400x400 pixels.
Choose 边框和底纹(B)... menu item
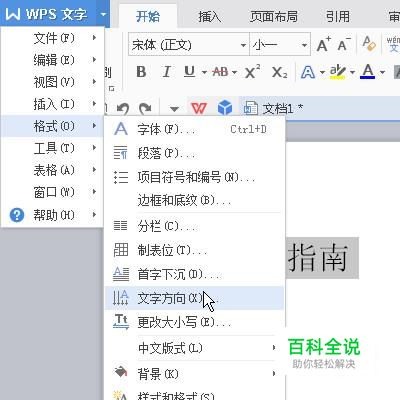(195, 200)
